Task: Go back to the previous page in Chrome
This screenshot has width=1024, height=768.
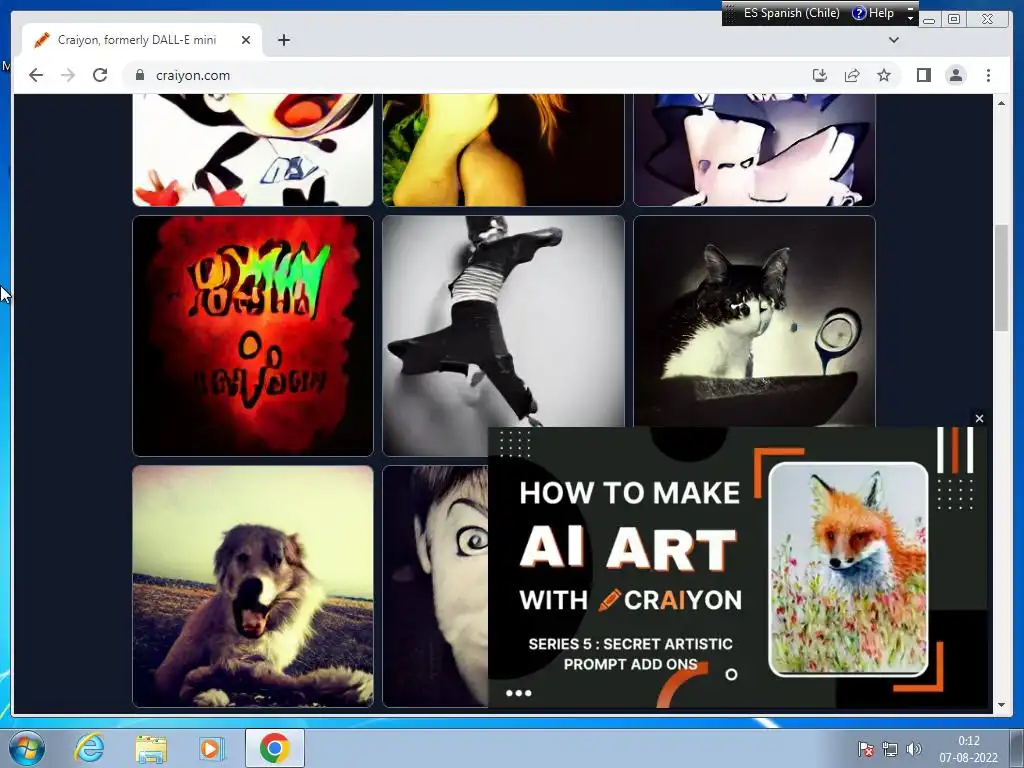Action: coord(36,75)
